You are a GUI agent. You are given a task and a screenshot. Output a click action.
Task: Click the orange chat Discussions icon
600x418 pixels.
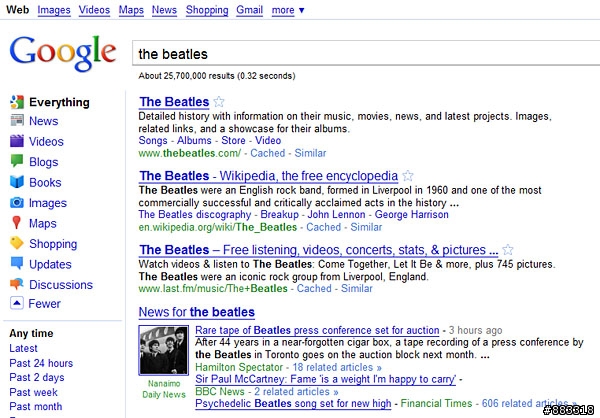[x=17, y=284]
